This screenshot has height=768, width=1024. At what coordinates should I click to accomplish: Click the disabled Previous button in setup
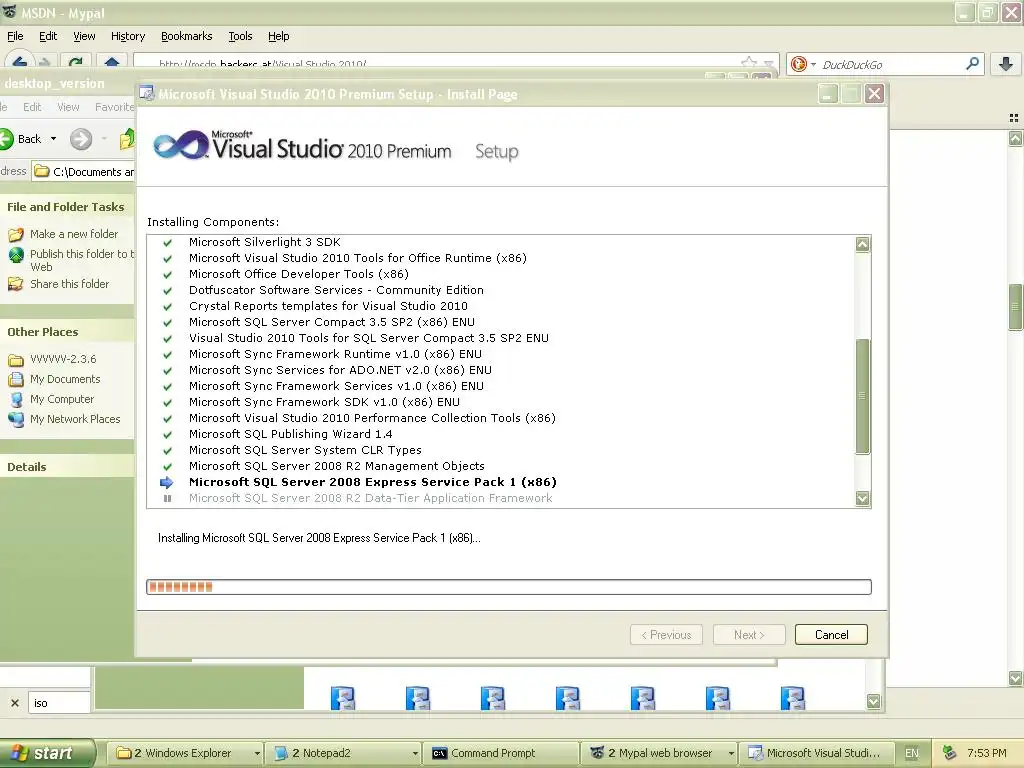coord(666,635)
